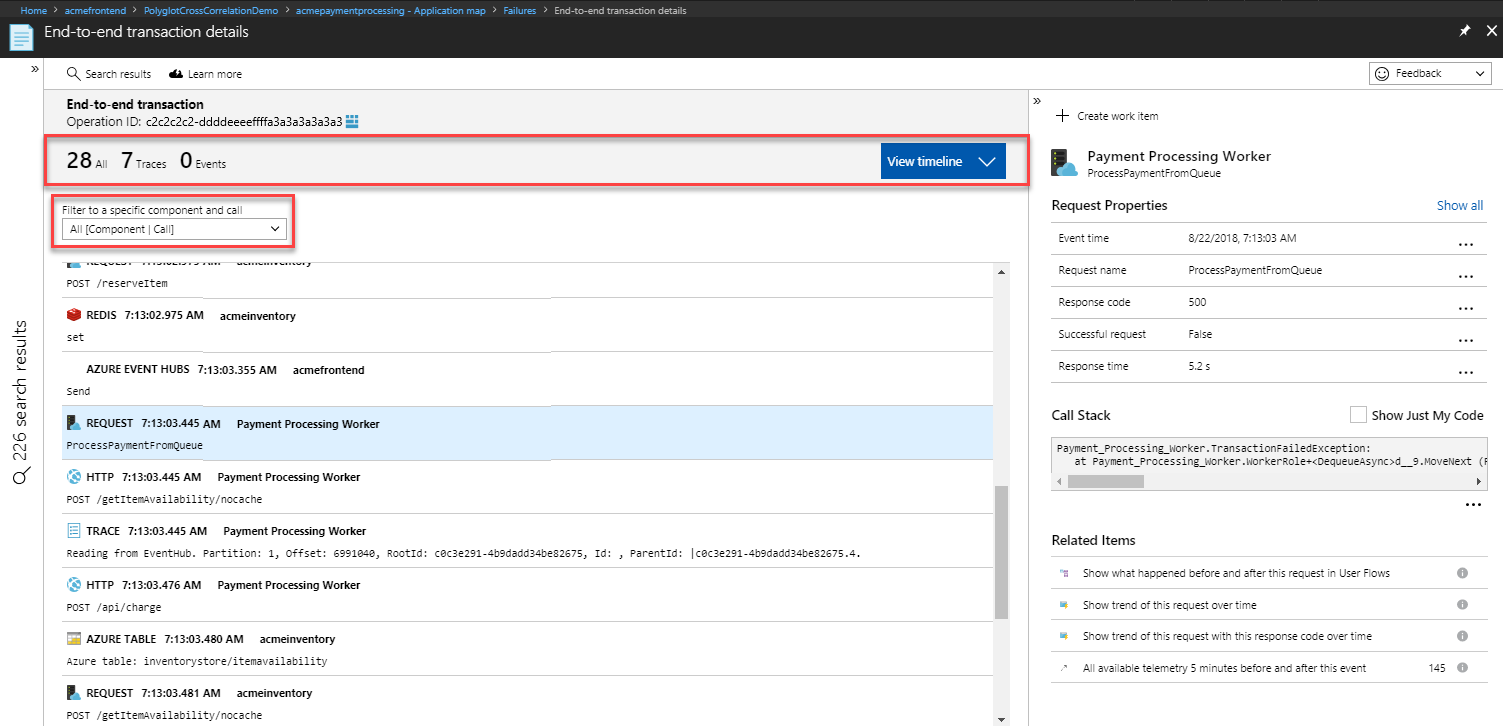This screenshot has width=1503, height=726.
Task: Go to acmepaymentprocessing Application map breadcrumb
Action: (390, 10)
